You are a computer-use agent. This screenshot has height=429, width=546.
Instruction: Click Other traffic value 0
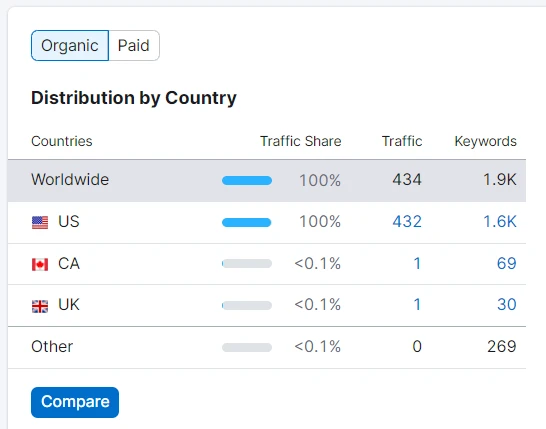point(417,346)
